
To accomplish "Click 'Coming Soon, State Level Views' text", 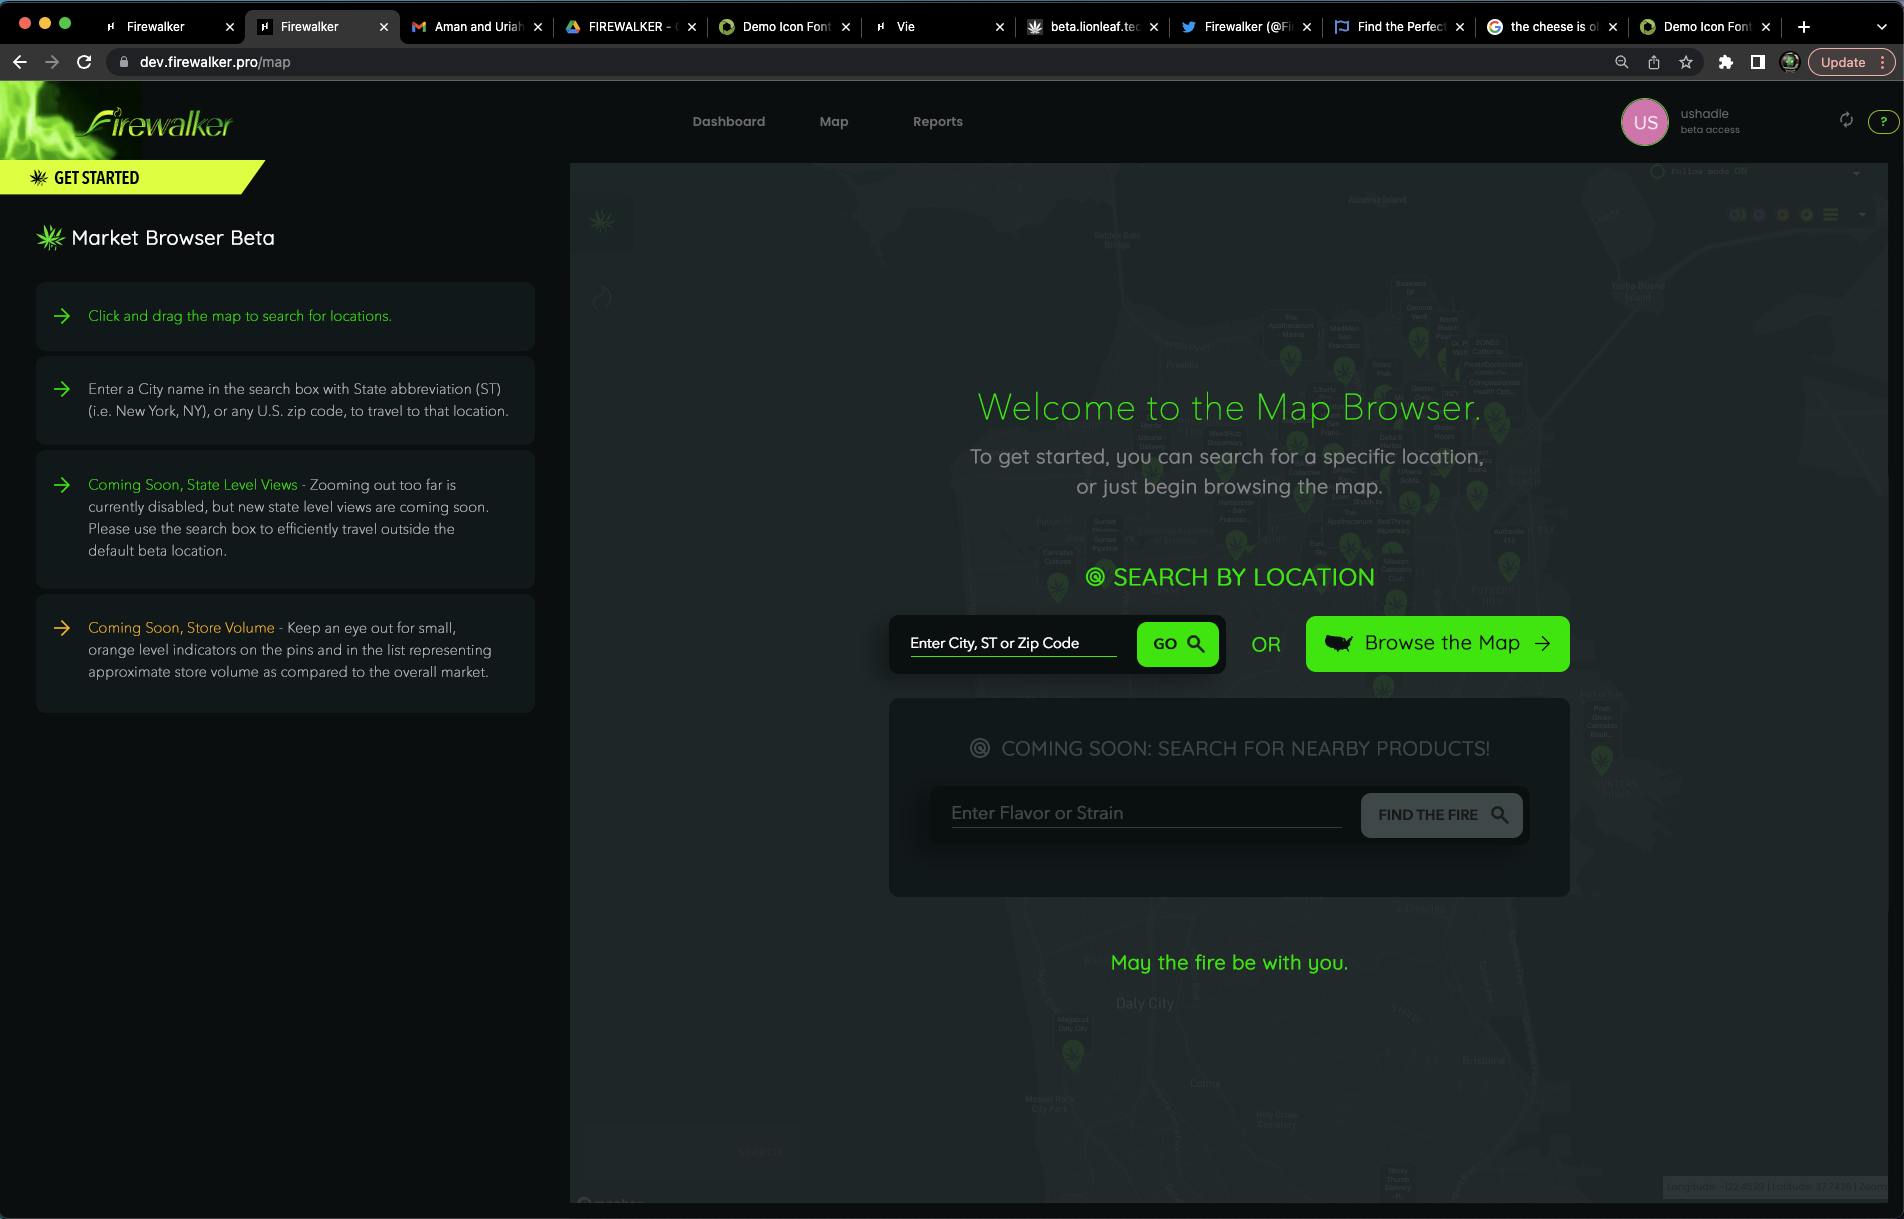I will pos(193,485).
